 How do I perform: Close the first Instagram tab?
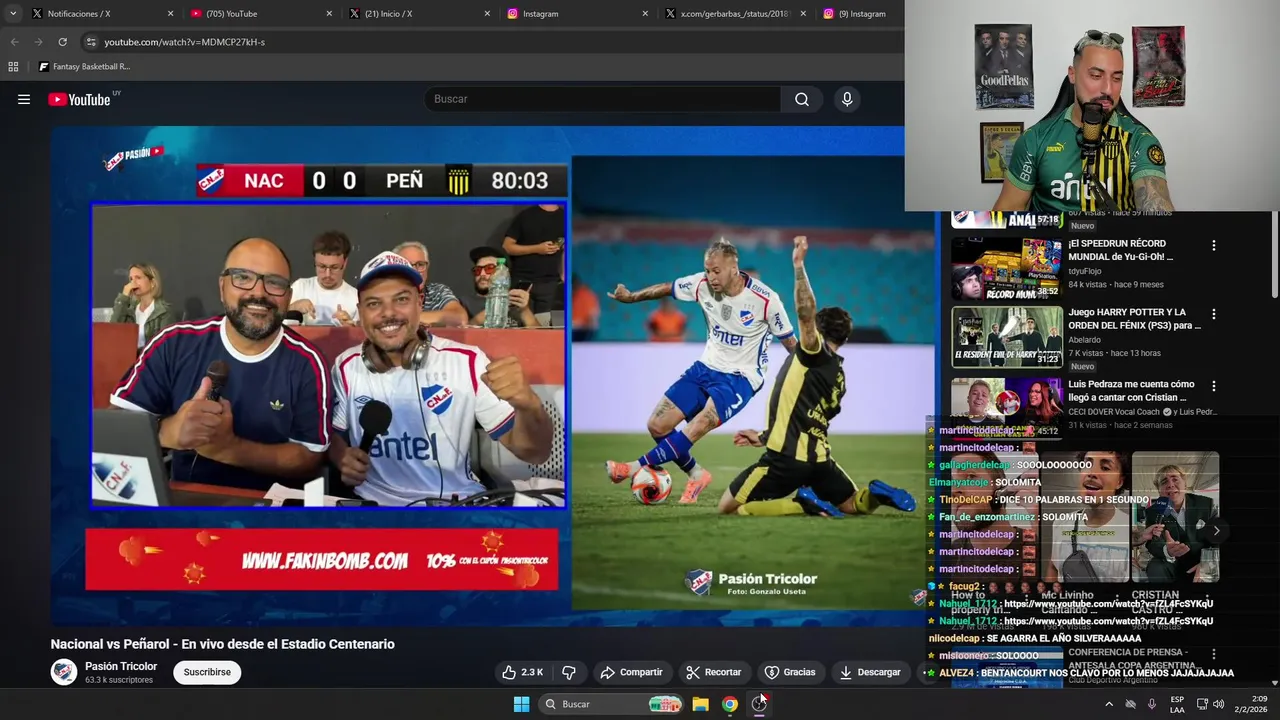[x=645, y=14]
